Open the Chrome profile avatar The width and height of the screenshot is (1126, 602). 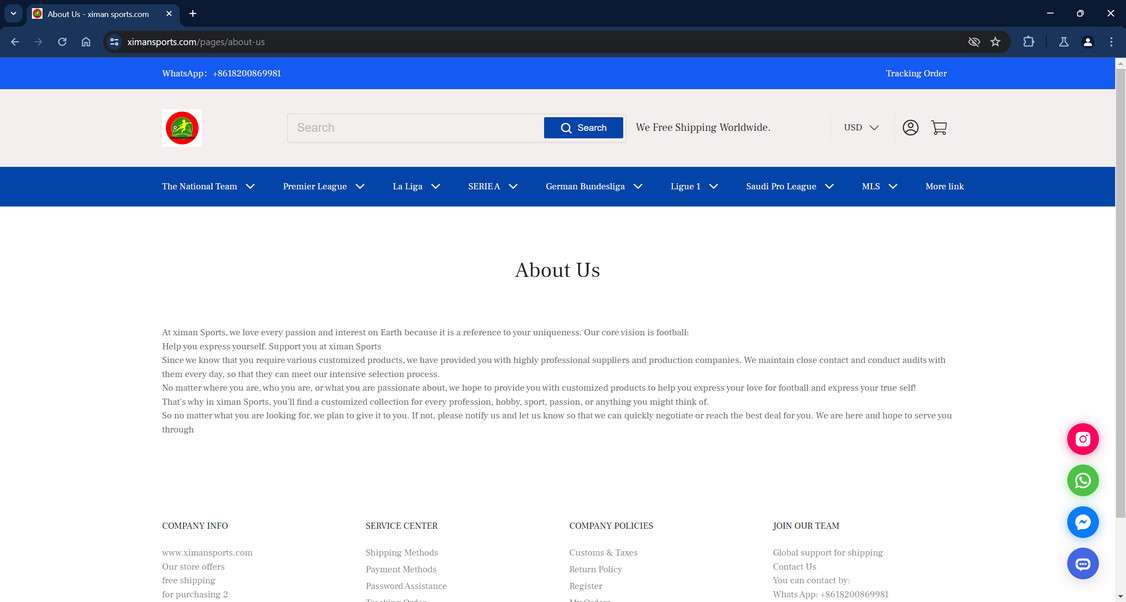(1087, 42)
